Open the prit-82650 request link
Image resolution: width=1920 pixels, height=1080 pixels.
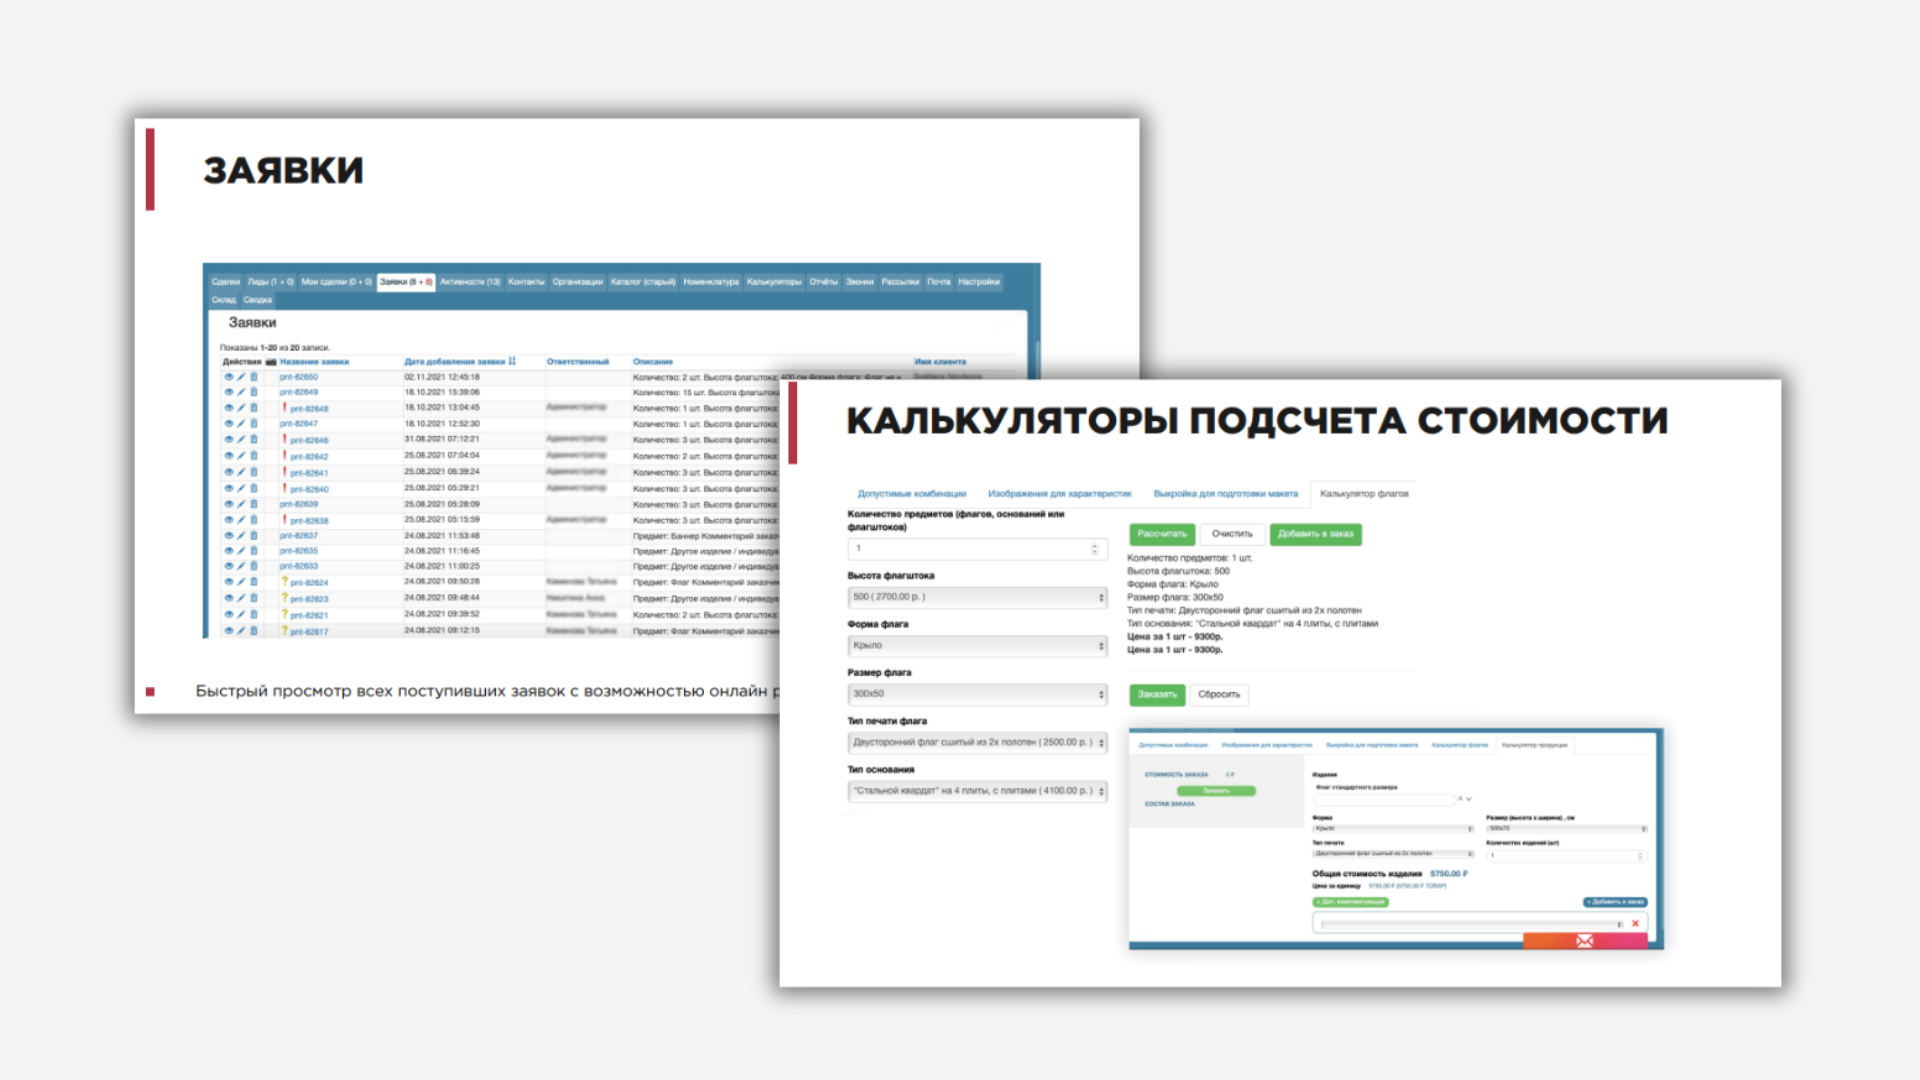pos(298,377)
